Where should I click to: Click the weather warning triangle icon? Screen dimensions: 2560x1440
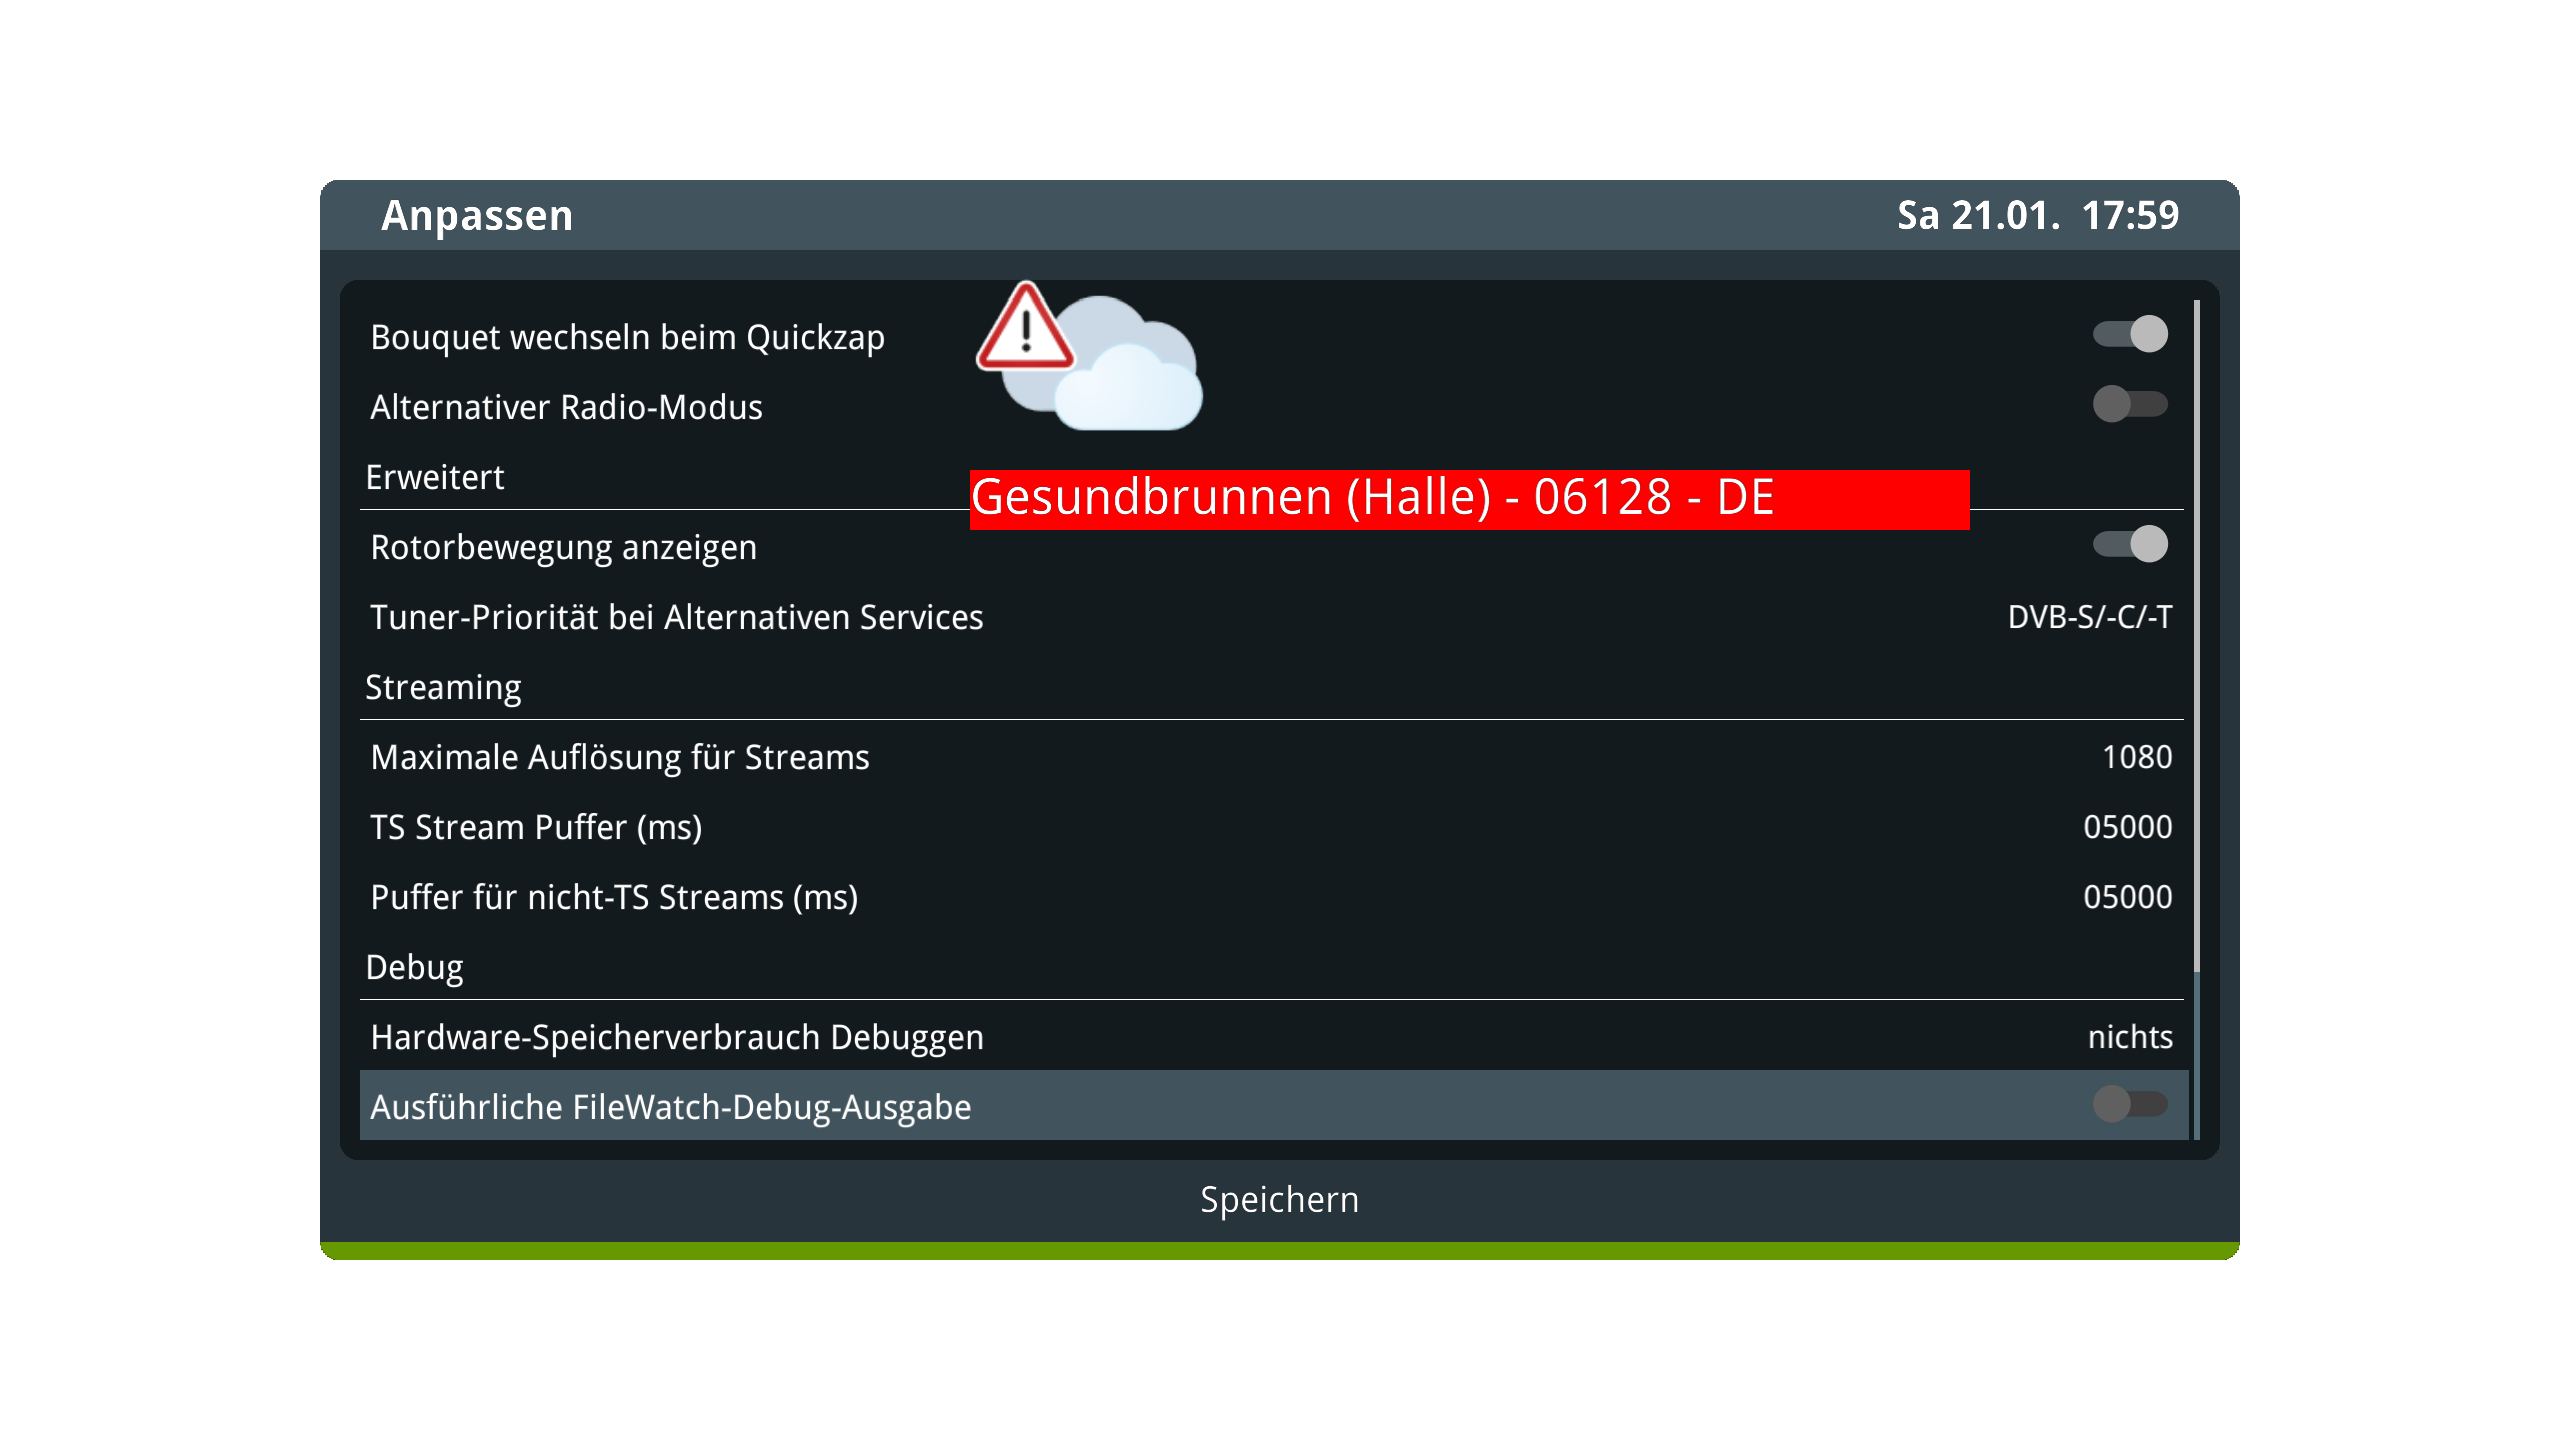1025,328
